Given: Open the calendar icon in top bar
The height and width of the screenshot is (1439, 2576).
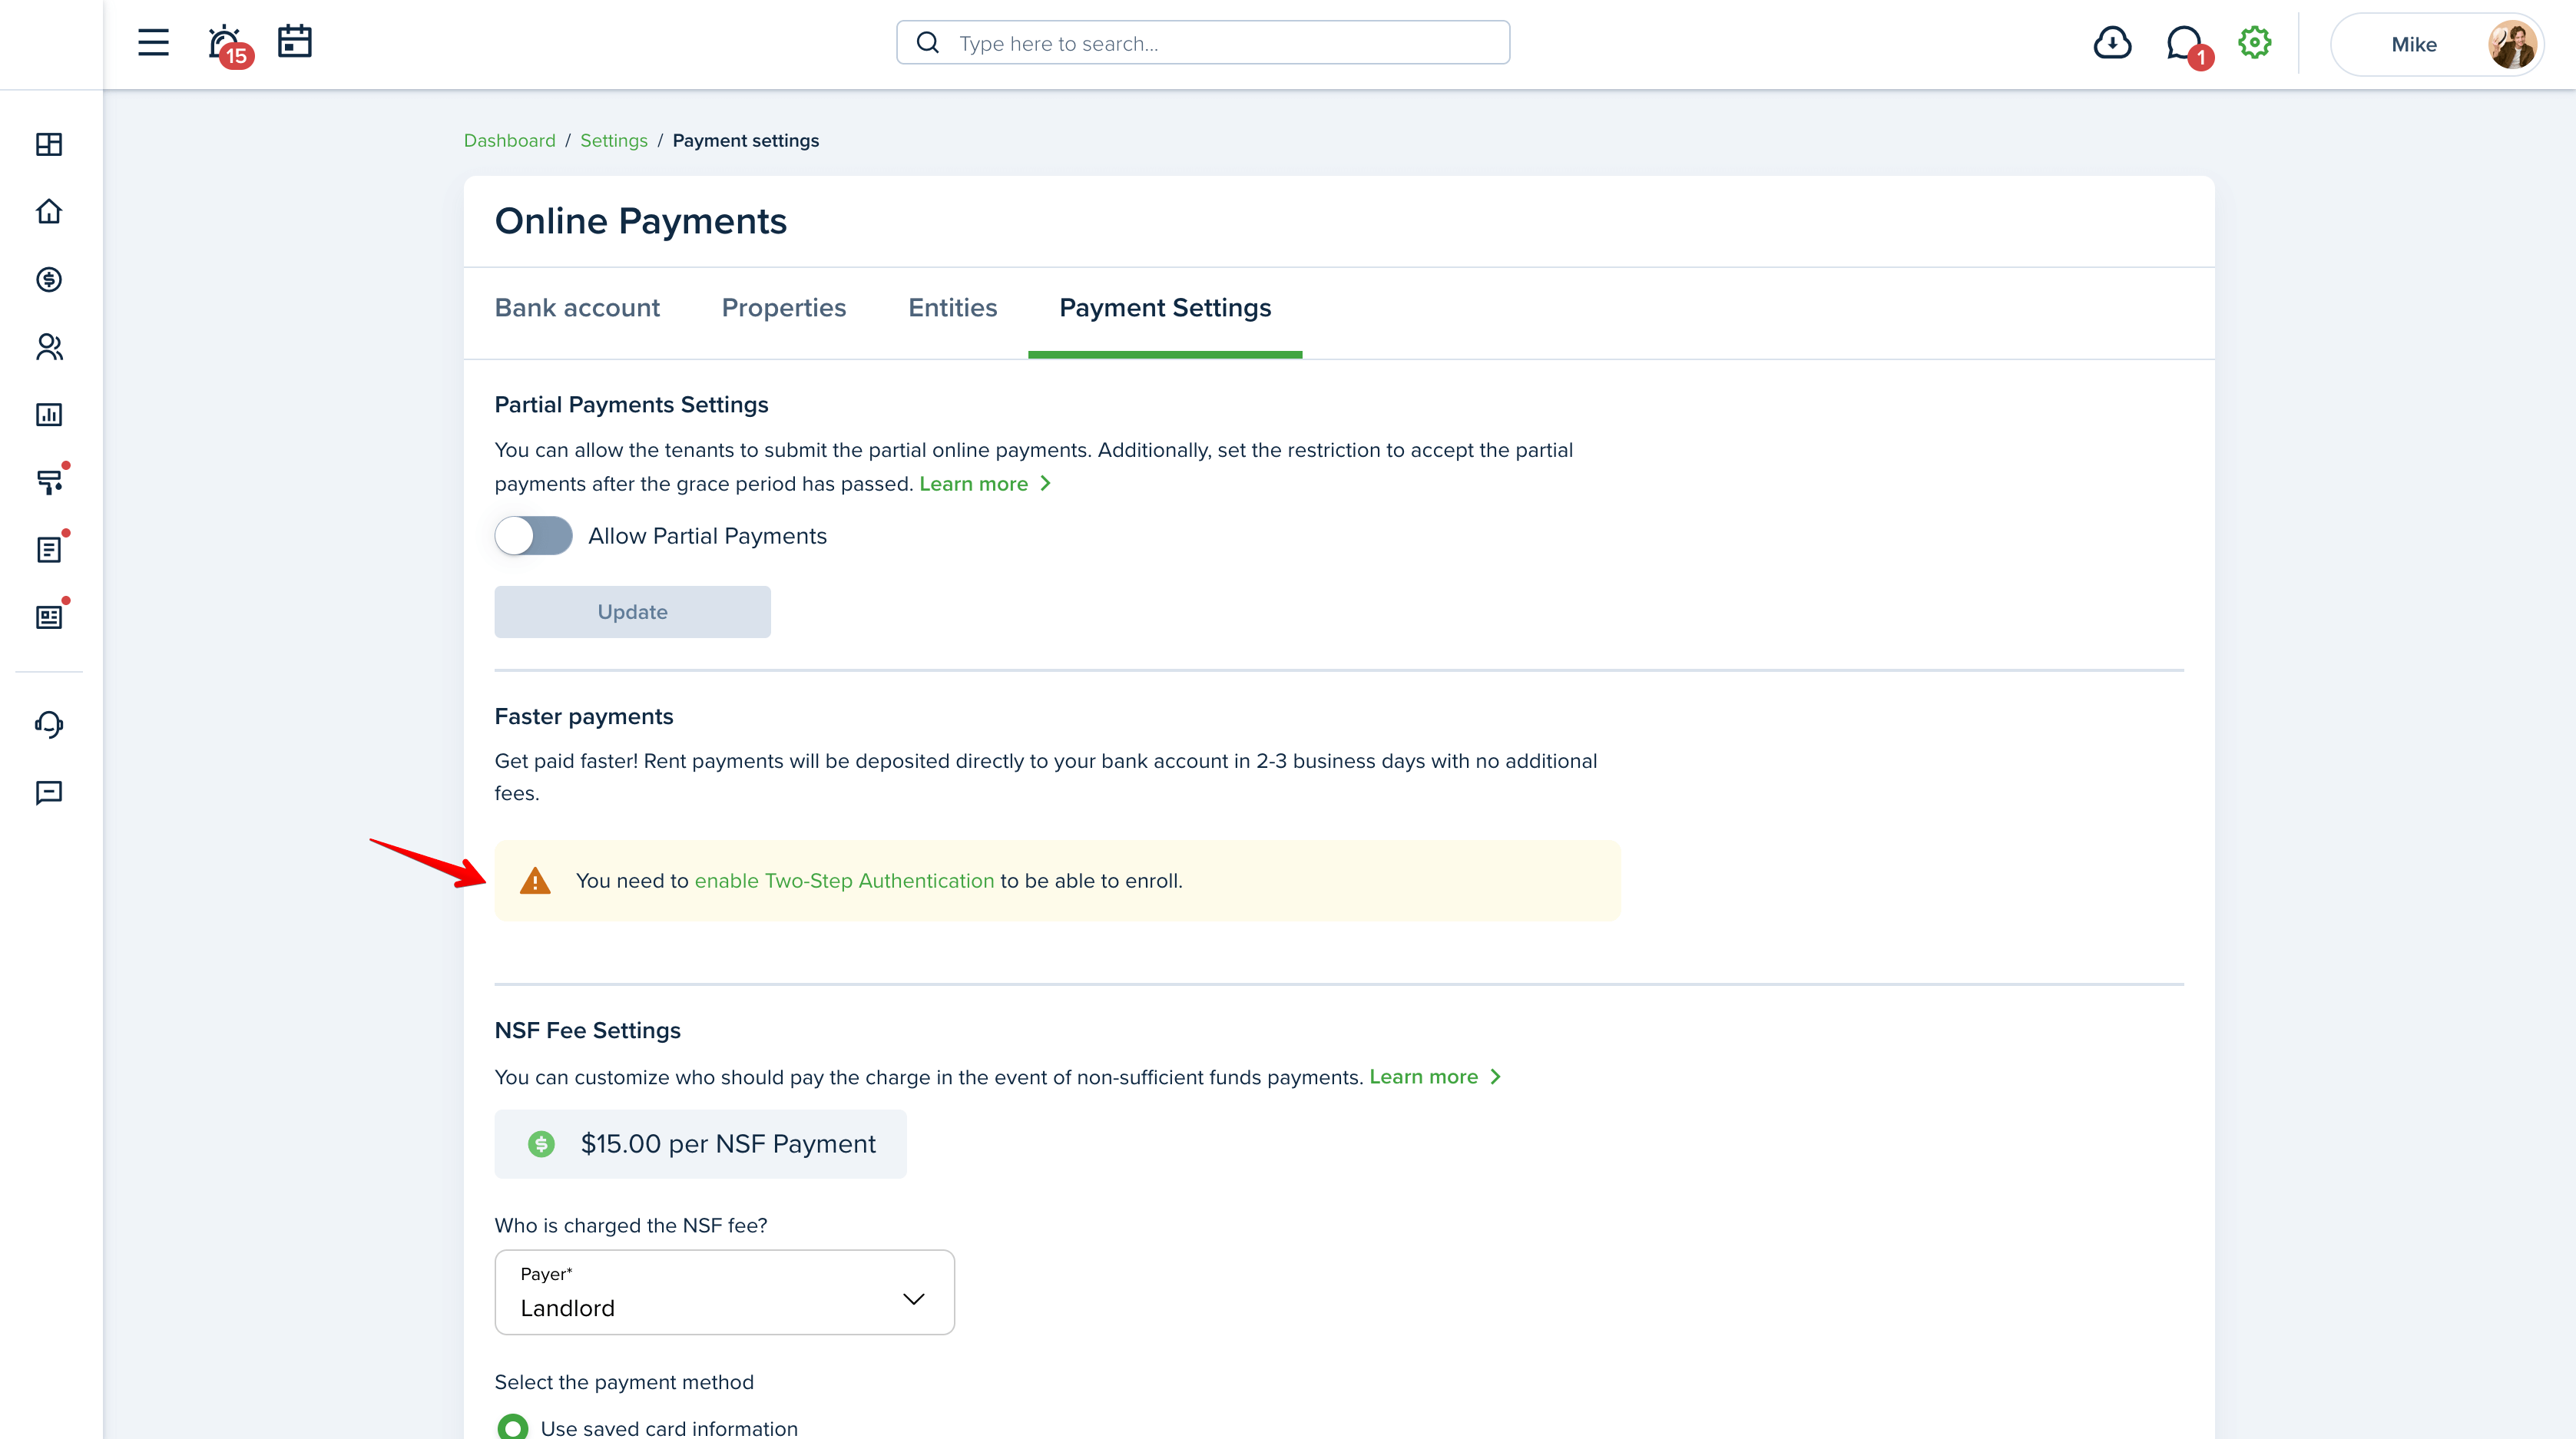Looking at the screenshot, I should (295, 42).
